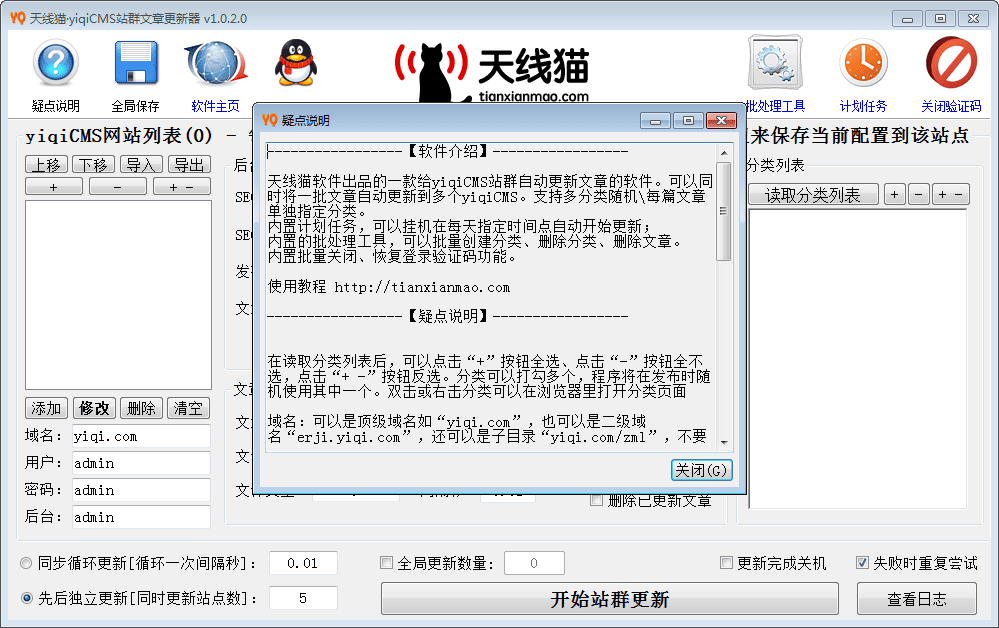Select 先后独立更新 radio option

click(x=26, y=598)
